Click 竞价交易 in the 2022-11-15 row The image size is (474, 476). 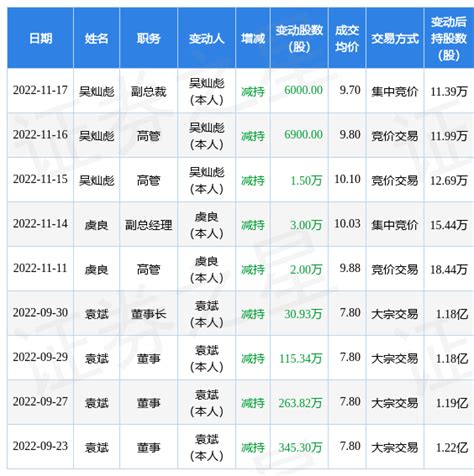[x=395, y=180]
